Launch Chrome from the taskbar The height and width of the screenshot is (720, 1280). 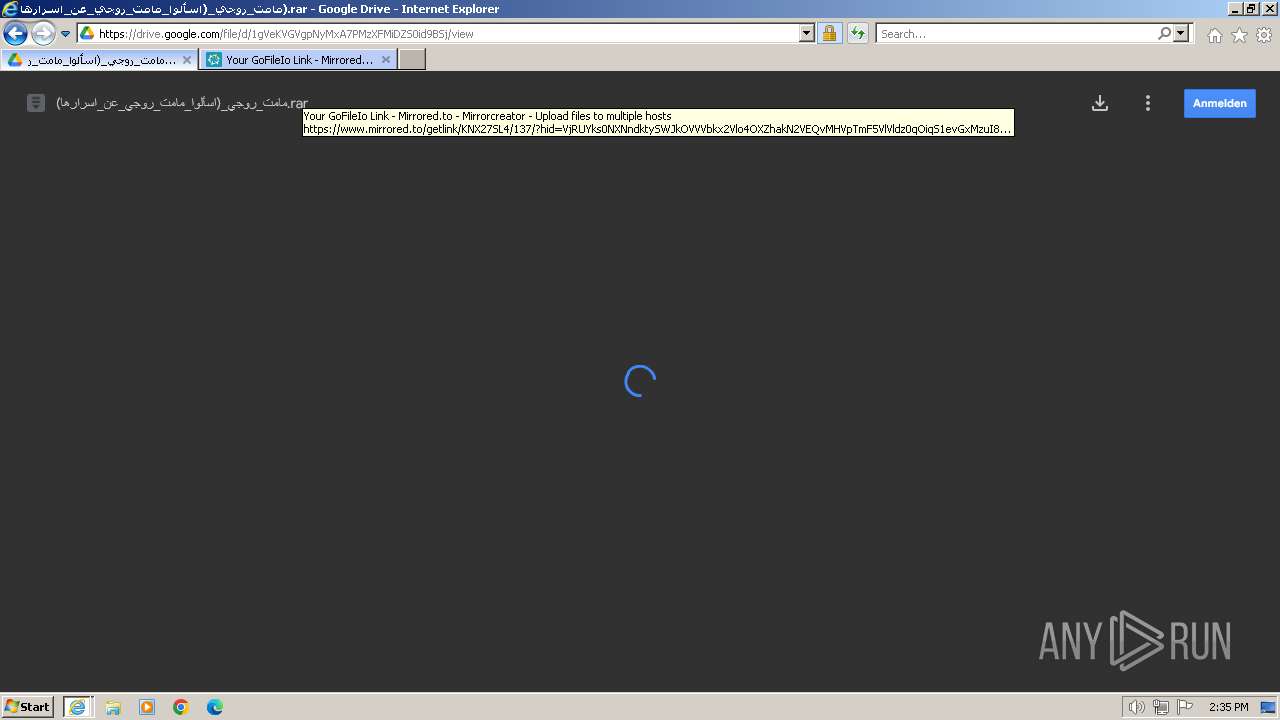tap(181, 707)
